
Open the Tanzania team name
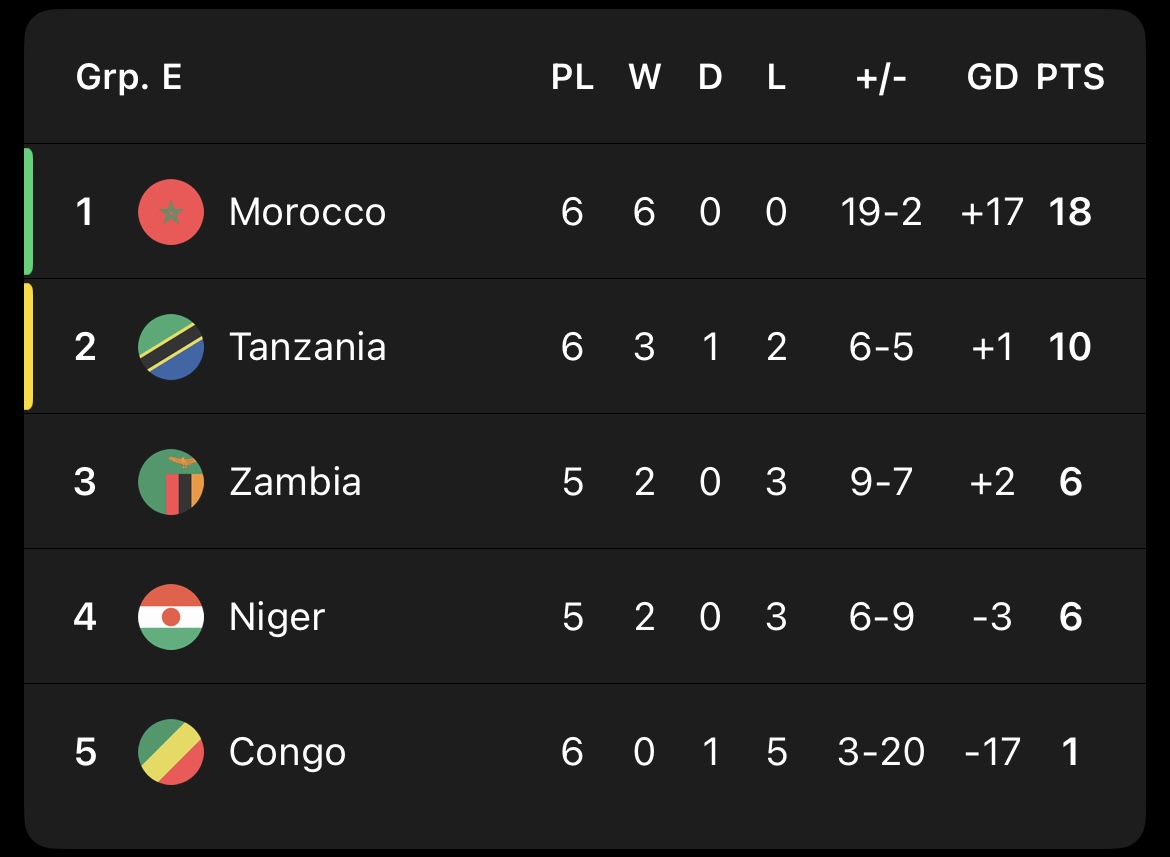pyautogui.click(x=307, y=347)
